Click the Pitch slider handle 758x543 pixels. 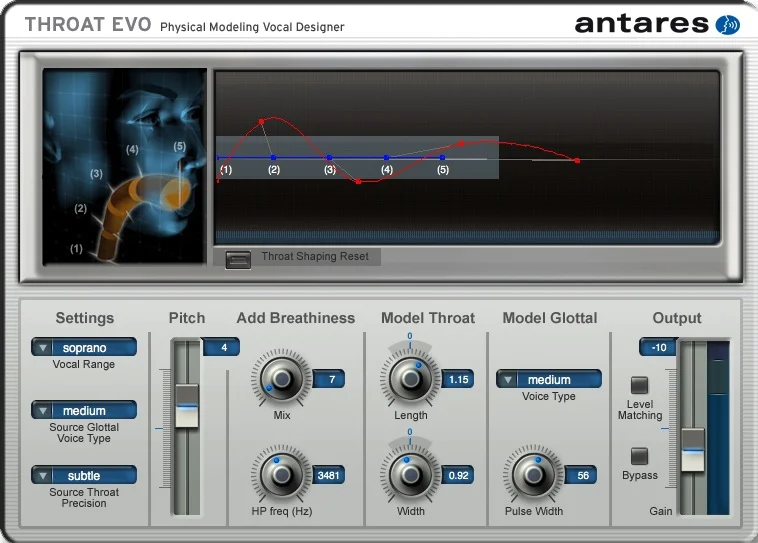click(x=187, y=406)
